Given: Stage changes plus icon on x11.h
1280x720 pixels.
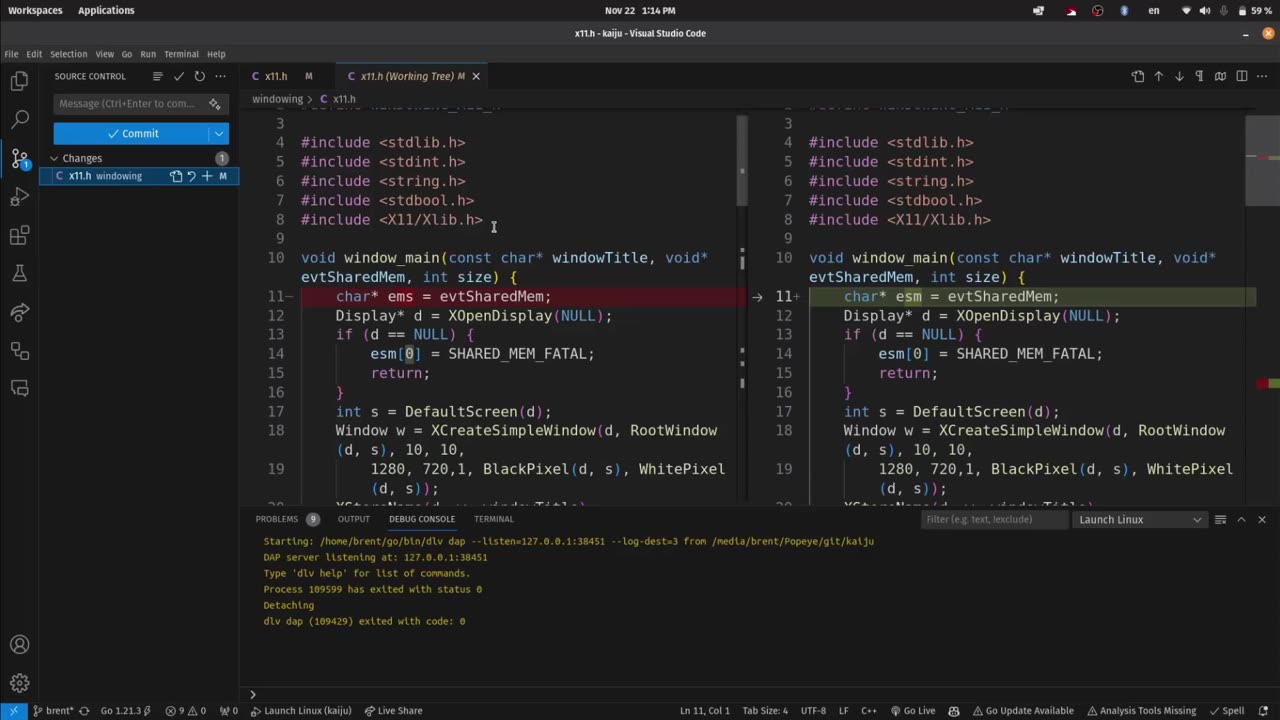Looking at the screenshot, I should 206,176.
